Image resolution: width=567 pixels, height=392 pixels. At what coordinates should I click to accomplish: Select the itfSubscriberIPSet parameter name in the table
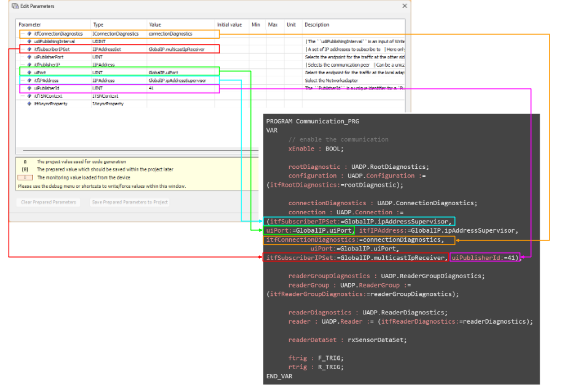click(x=52, y=49)
